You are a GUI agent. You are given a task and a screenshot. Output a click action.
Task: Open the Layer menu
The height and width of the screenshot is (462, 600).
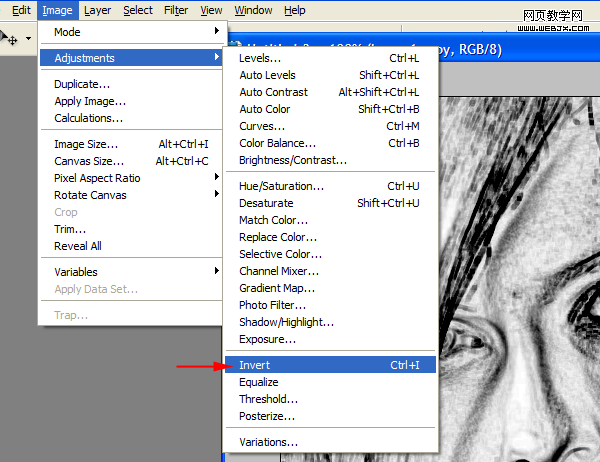(x=97, y=10)
